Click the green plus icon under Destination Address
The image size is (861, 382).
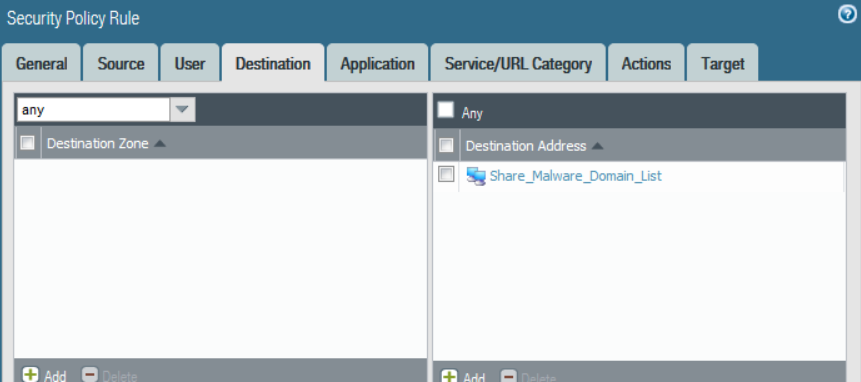point(450,377)
